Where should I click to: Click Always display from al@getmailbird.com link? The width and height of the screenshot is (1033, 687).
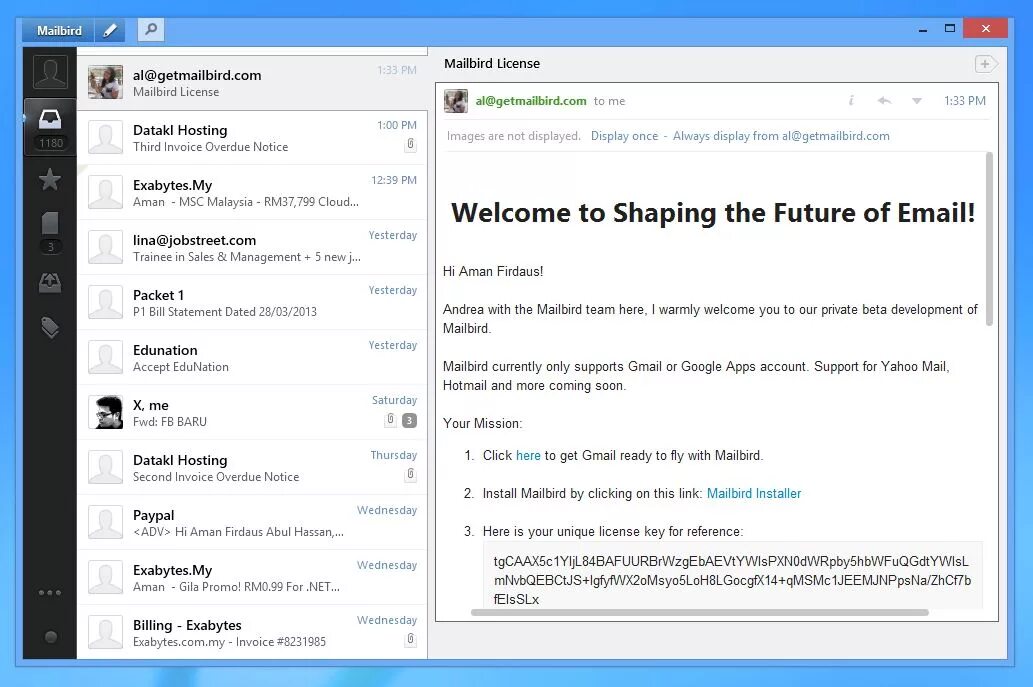point(781,136)
